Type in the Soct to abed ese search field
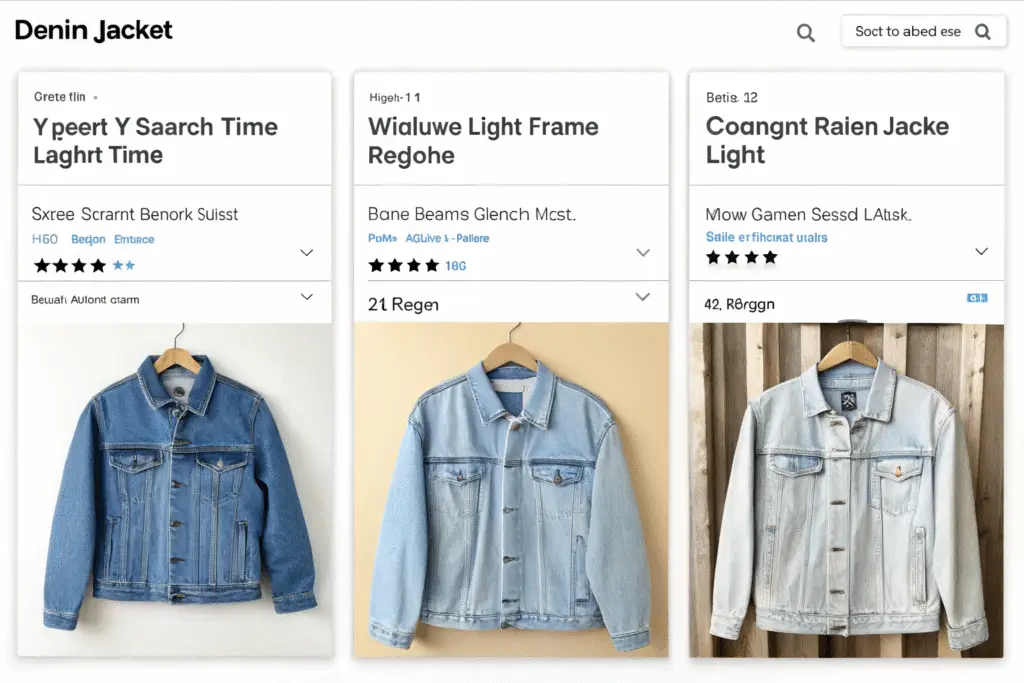Viewport: 1024px width, 683px height. (906, 32)
